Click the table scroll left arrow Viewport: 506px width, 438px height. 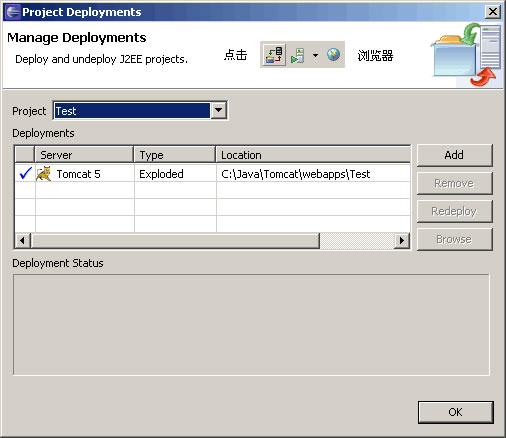coord(23,240)
